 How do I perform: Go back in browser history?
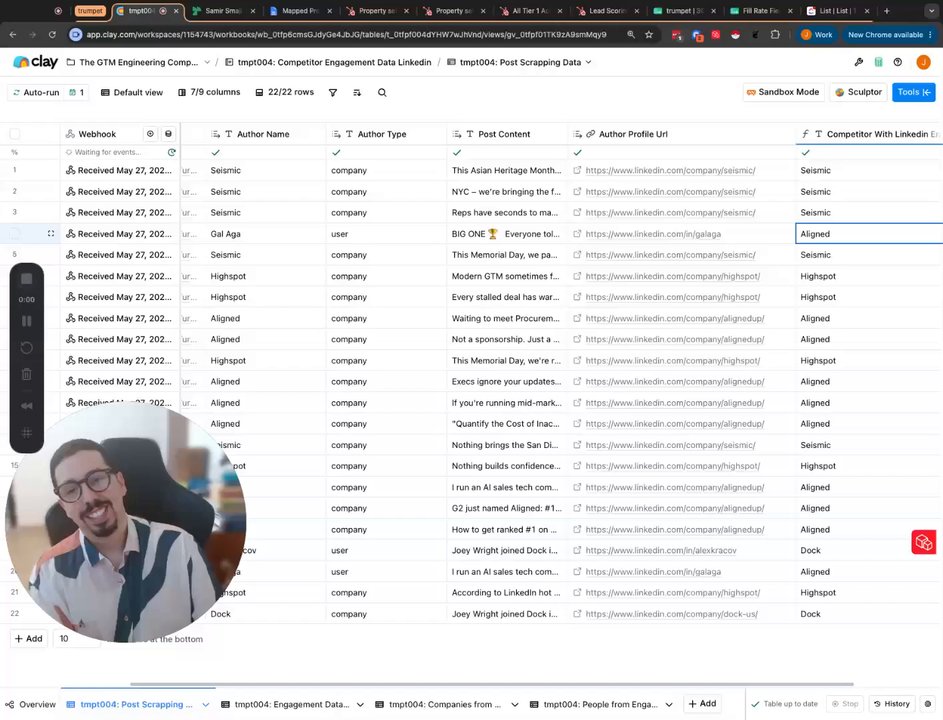[x=13, y=35]
